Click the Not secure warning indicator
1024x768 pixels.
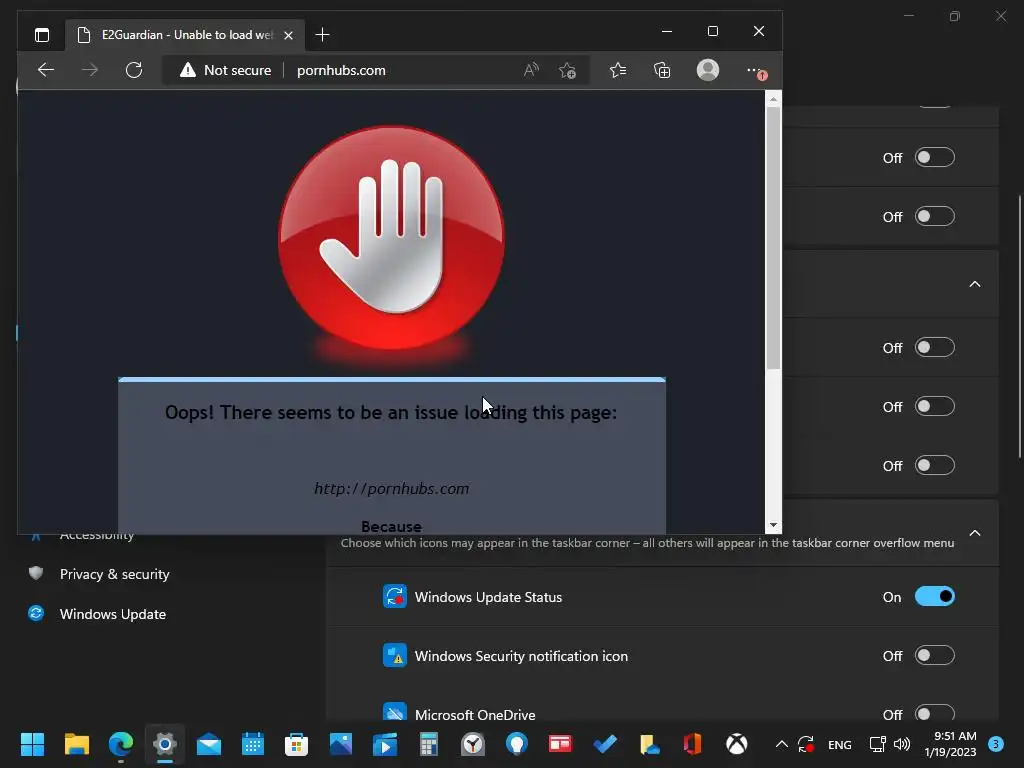tap(226, 70)
